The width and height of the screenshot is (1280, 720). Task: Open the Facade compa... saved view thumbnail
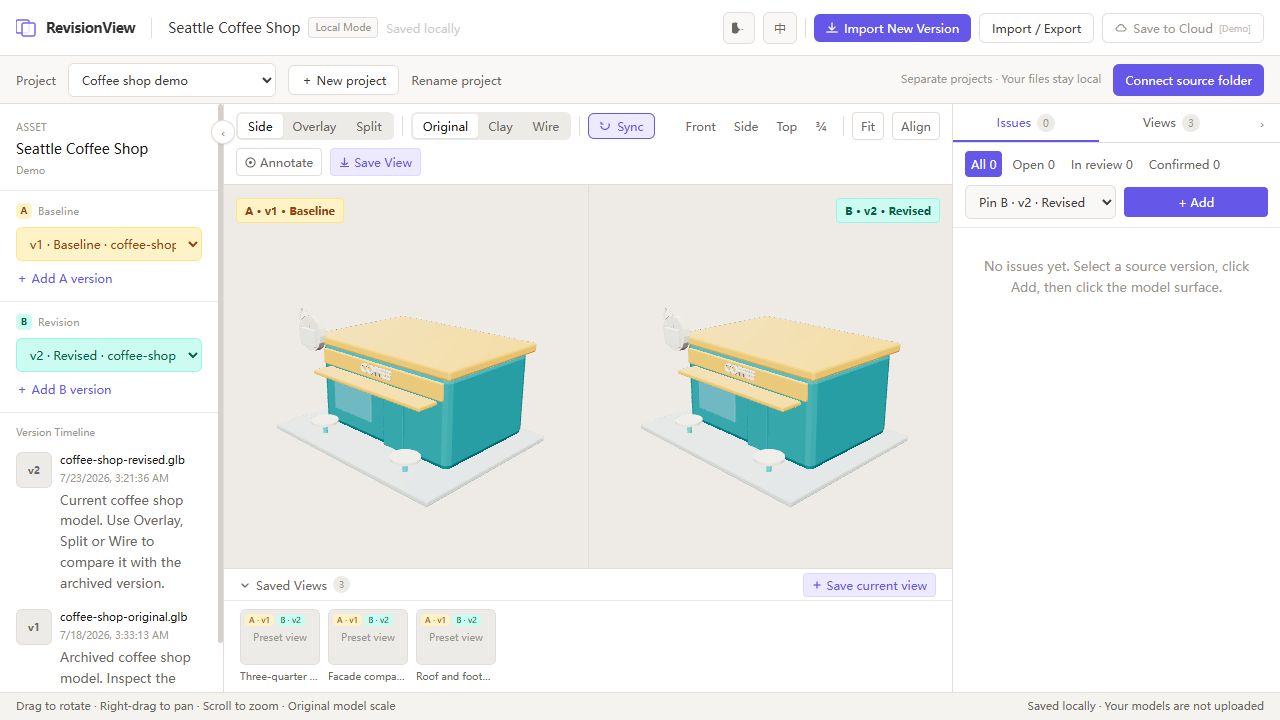(x=368, y=637)
